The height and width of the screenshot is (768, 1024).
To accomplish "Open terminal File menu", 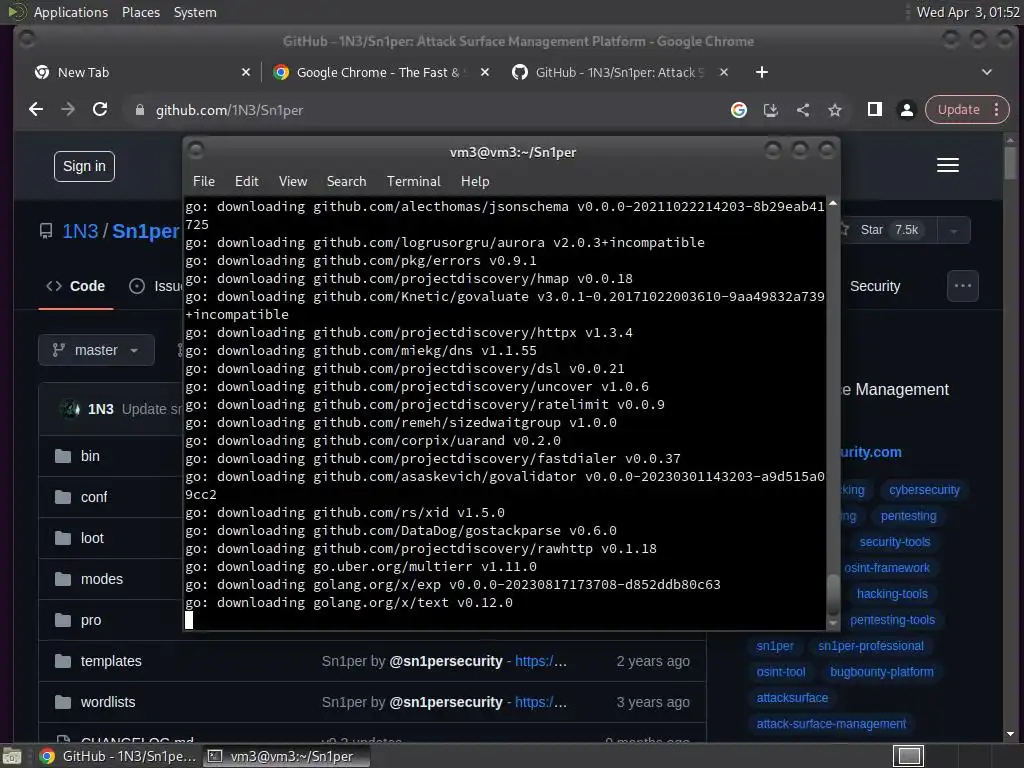I will pyautogui.click(x=204, y=182).
